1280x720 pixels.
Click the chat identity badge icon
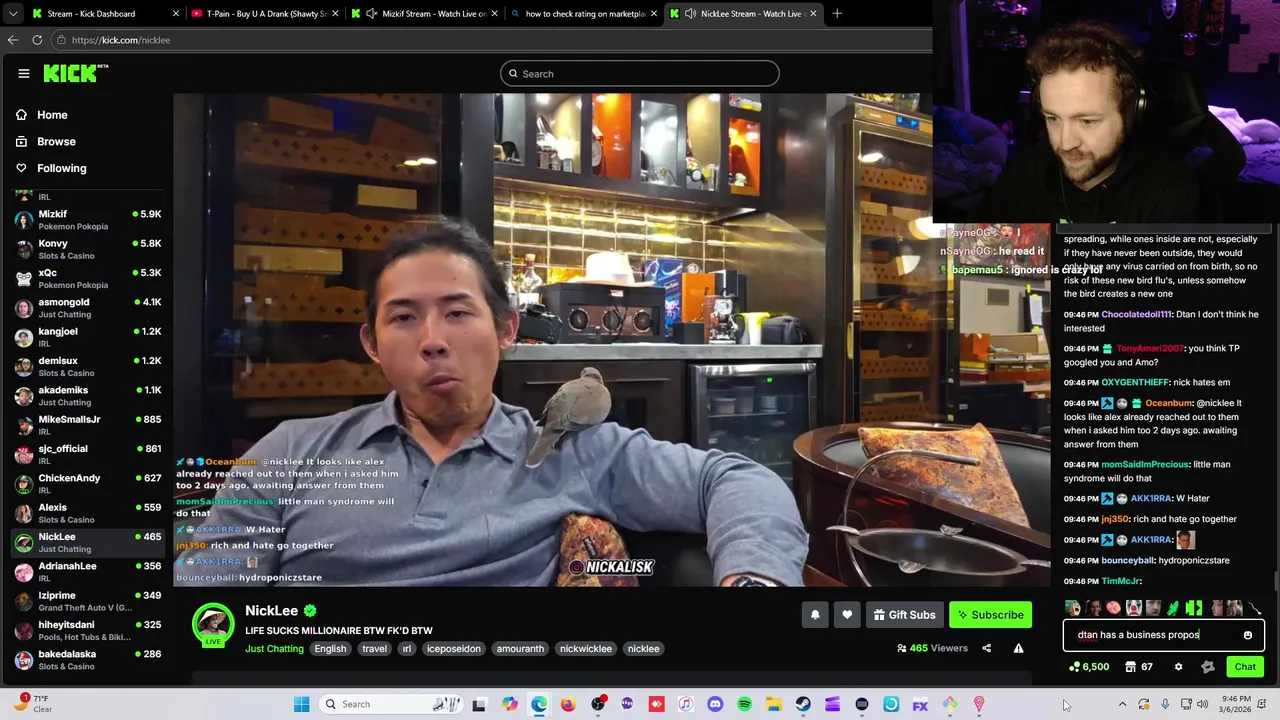click(x=1207, y=667)
